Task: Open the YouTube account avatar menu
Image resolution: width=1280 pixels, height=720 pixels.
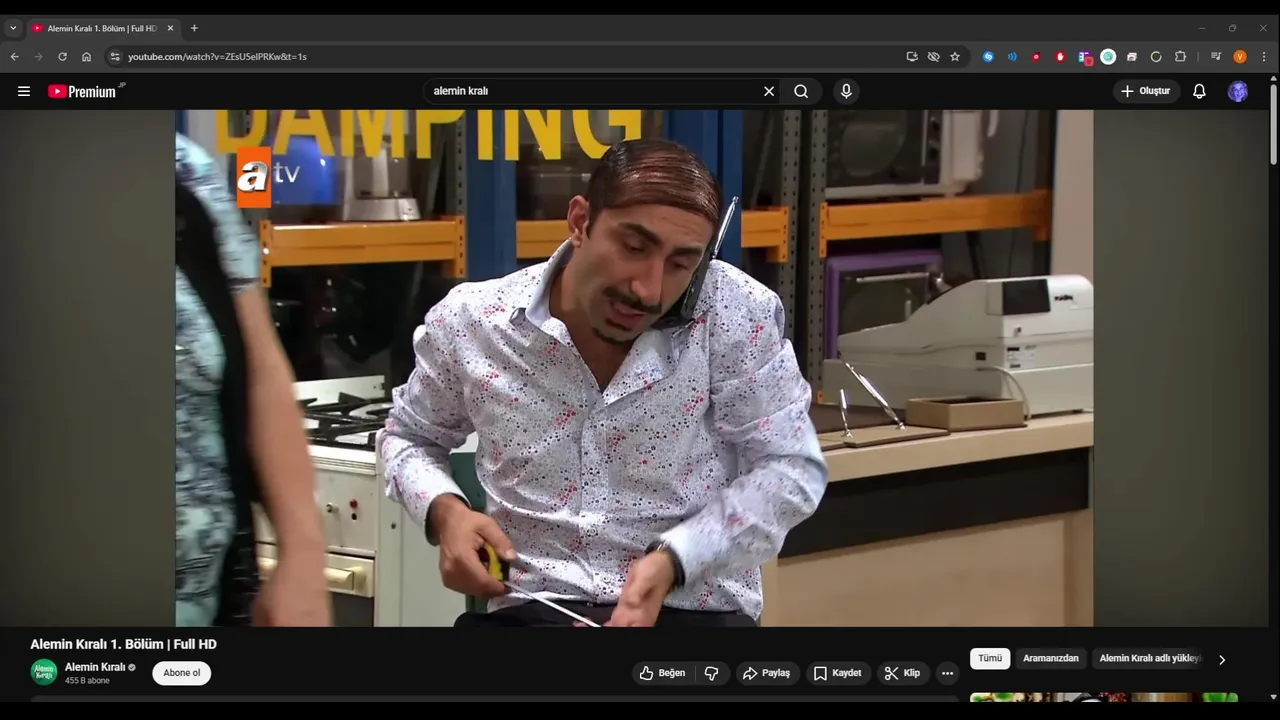Action: click(1238, 91)
